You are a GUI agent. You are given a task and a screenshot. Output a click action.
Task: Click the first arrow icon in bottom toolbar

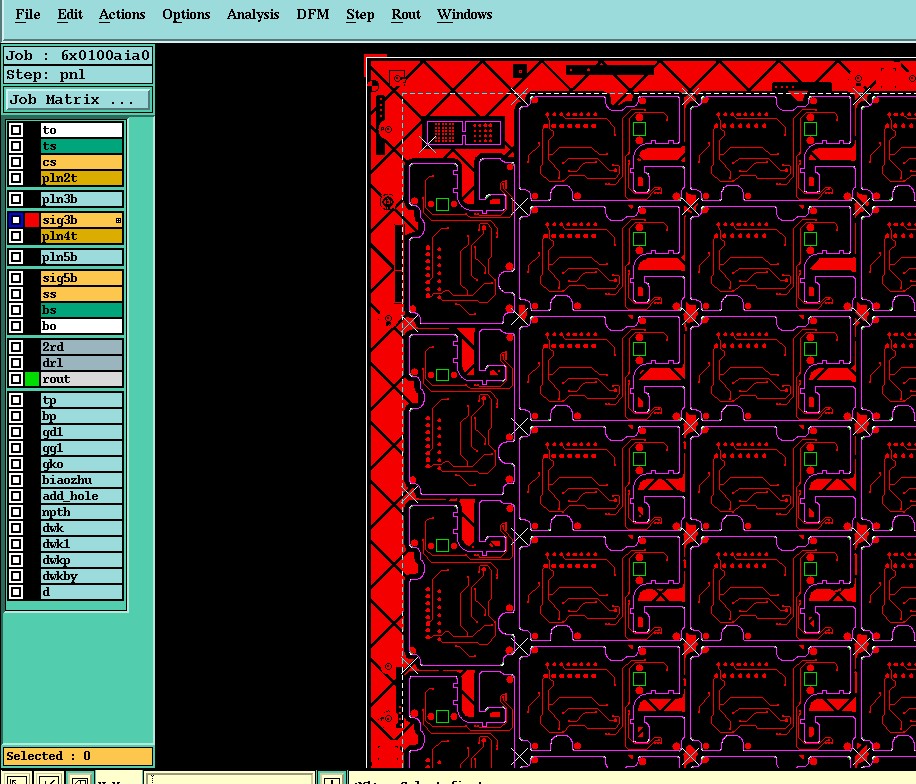[16, 779]
